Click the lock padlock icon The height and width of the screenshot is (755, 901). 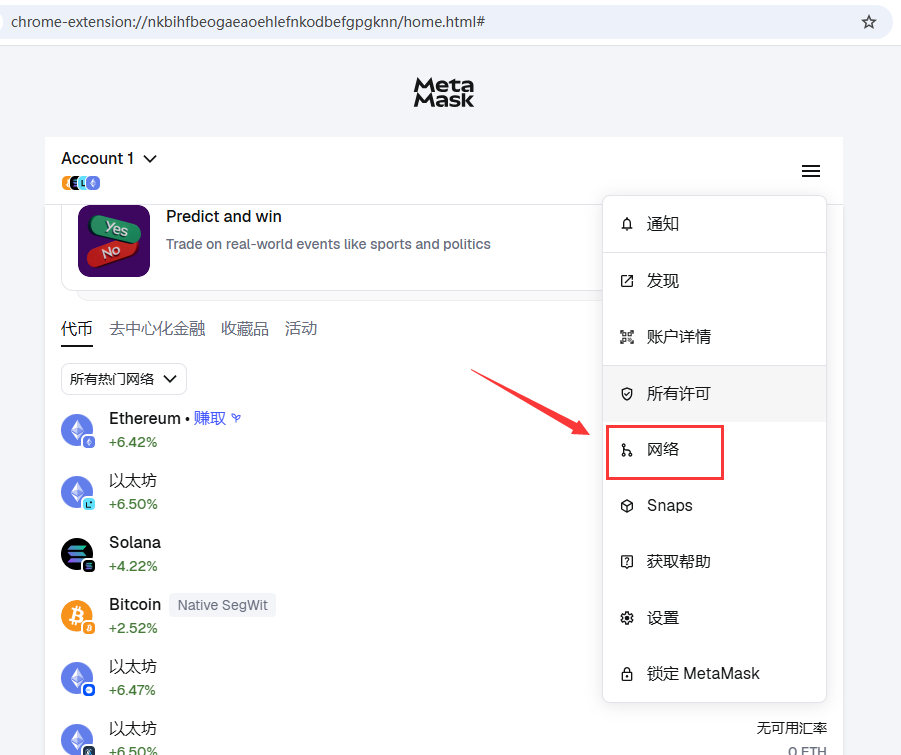coord(627,673)
